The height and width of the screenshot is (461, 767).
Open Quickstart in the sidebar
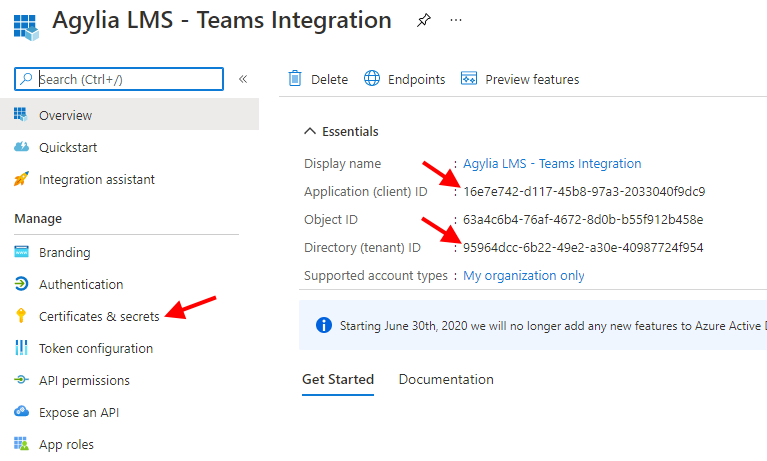coord(68,147)
